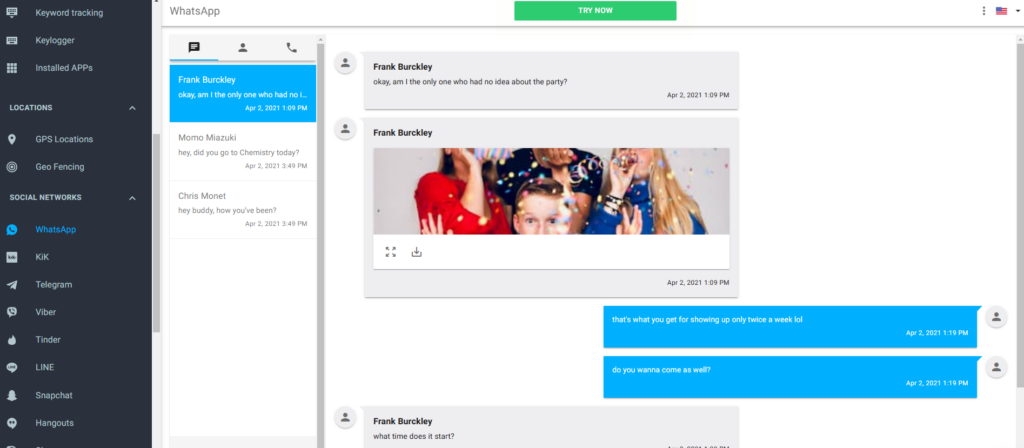The image size is (1024, 448).
Task: Click avatar next to 'twice a week lol' message
Action: point(996,317)
